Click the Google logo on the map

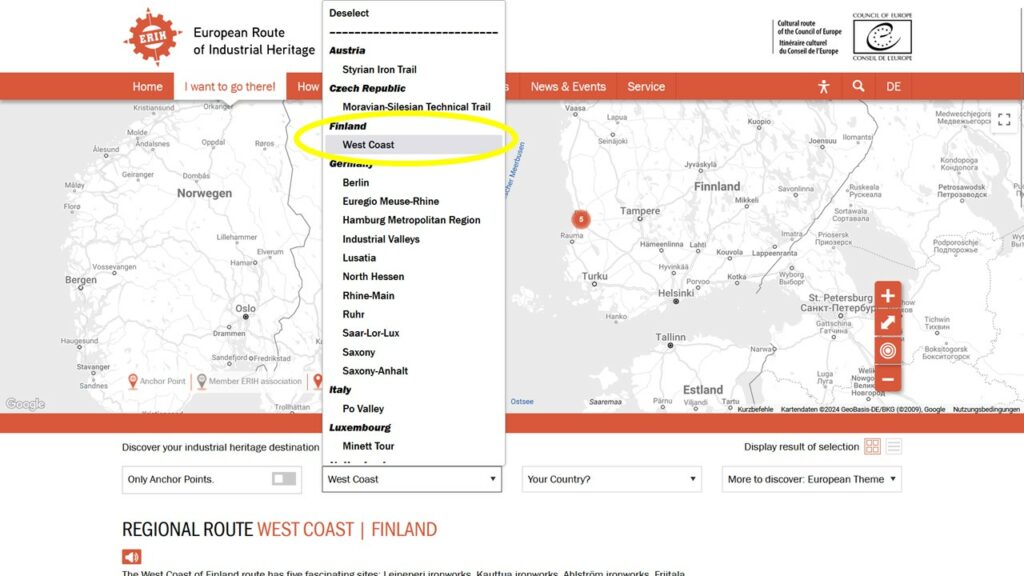click(25, 404)
